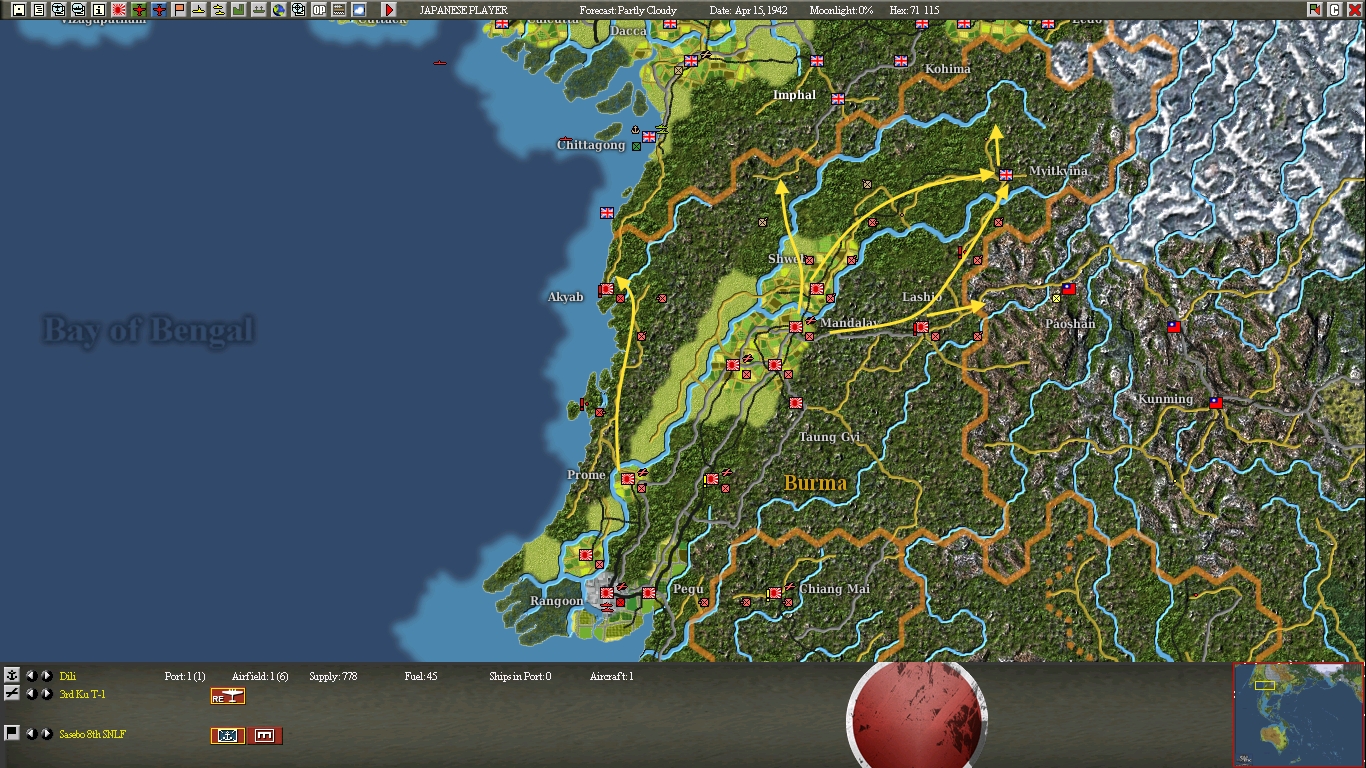Click the lined document toolbar icon
1366x768 pixels.
[x=38, y=10]
